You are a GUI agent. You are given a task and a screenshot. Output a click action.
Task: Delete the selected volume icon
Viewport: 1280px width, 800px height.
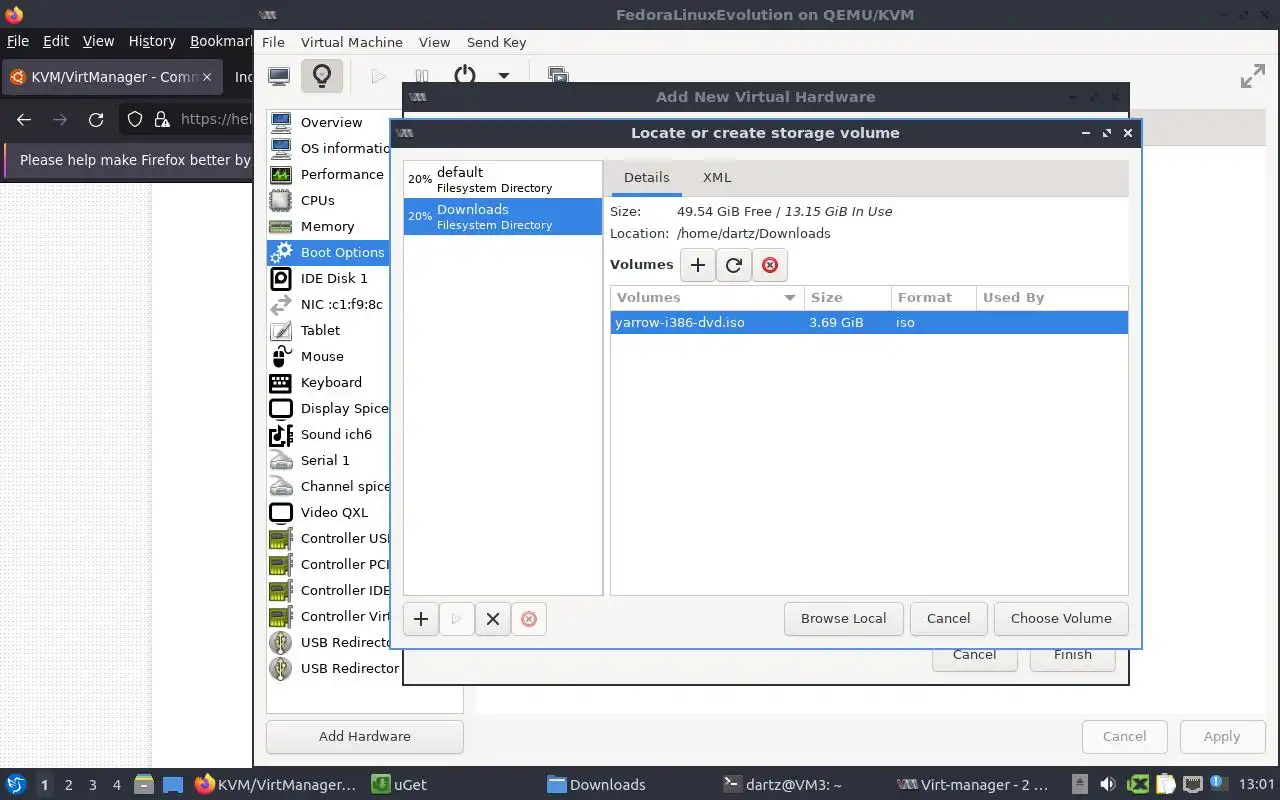[x=770, y=265]
